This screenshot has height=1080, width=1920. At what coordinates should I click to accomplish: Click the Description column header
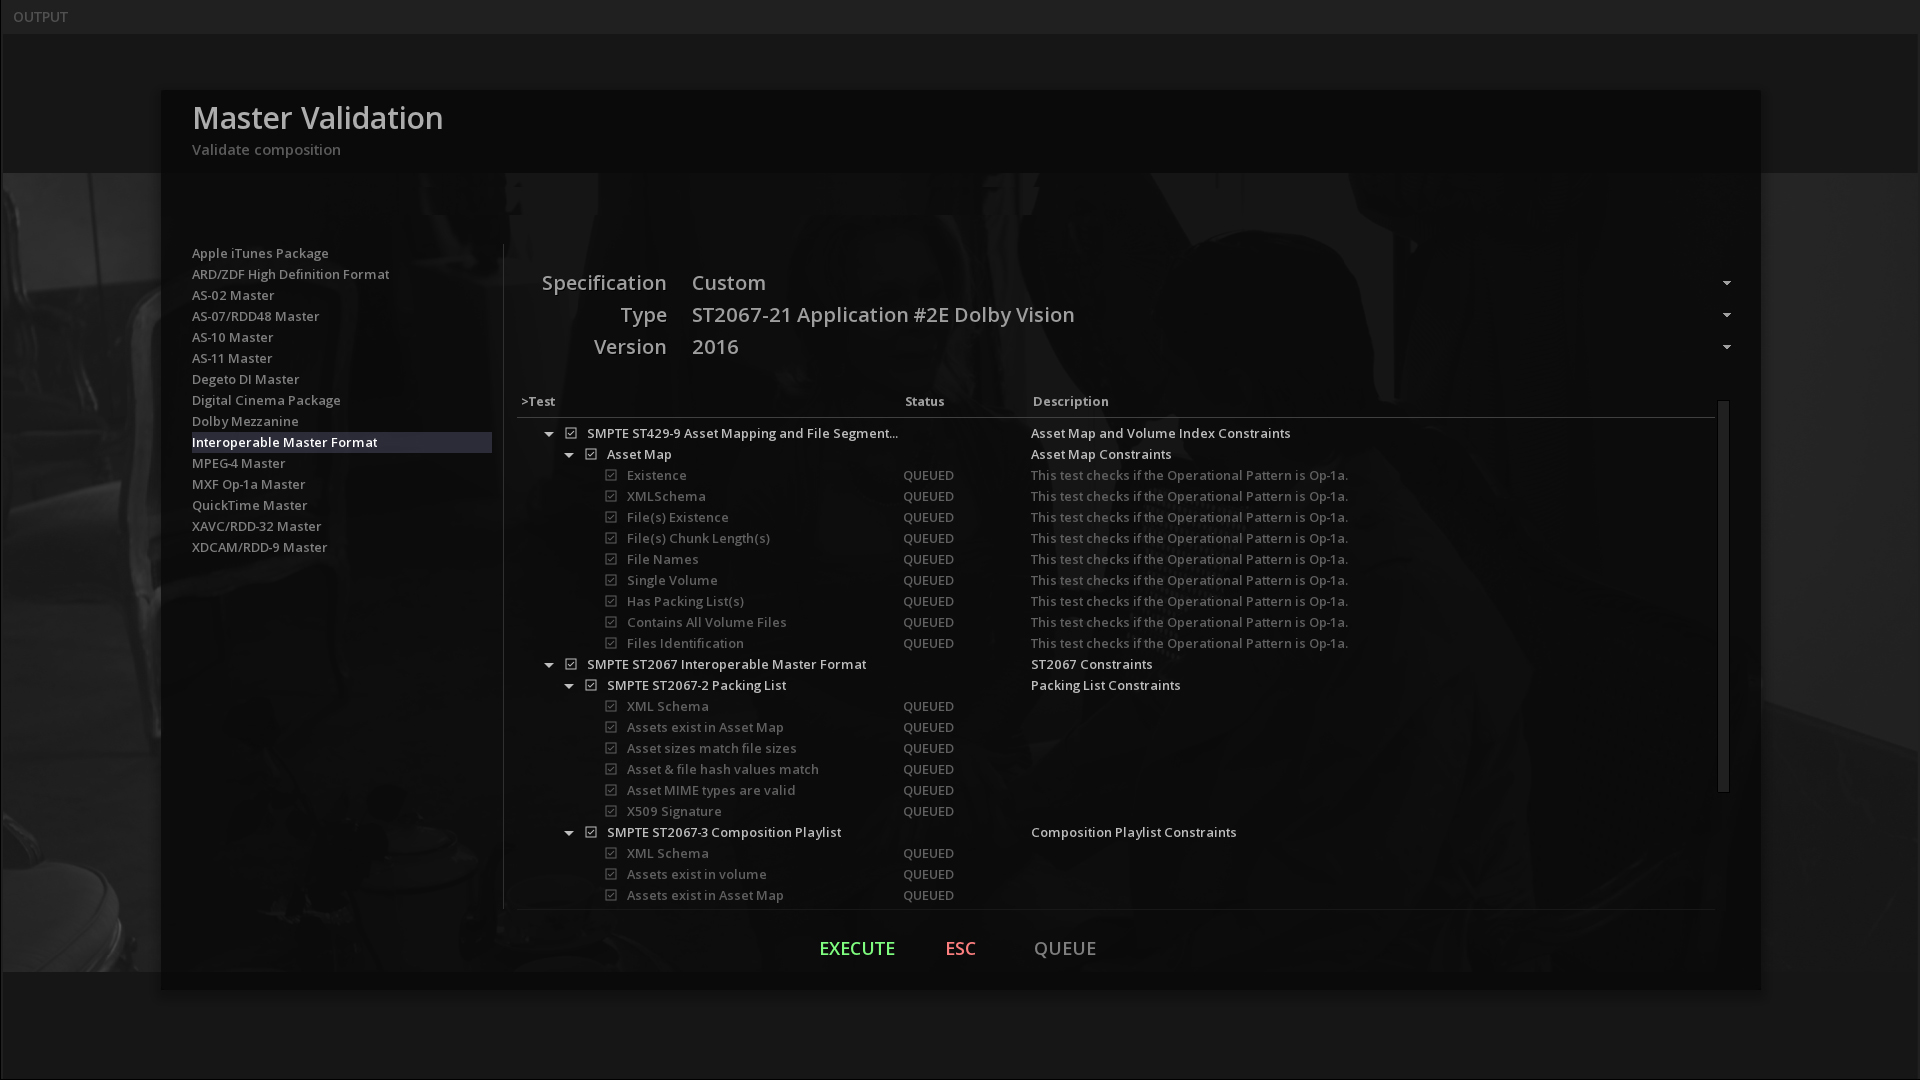tap(1070, 401)
